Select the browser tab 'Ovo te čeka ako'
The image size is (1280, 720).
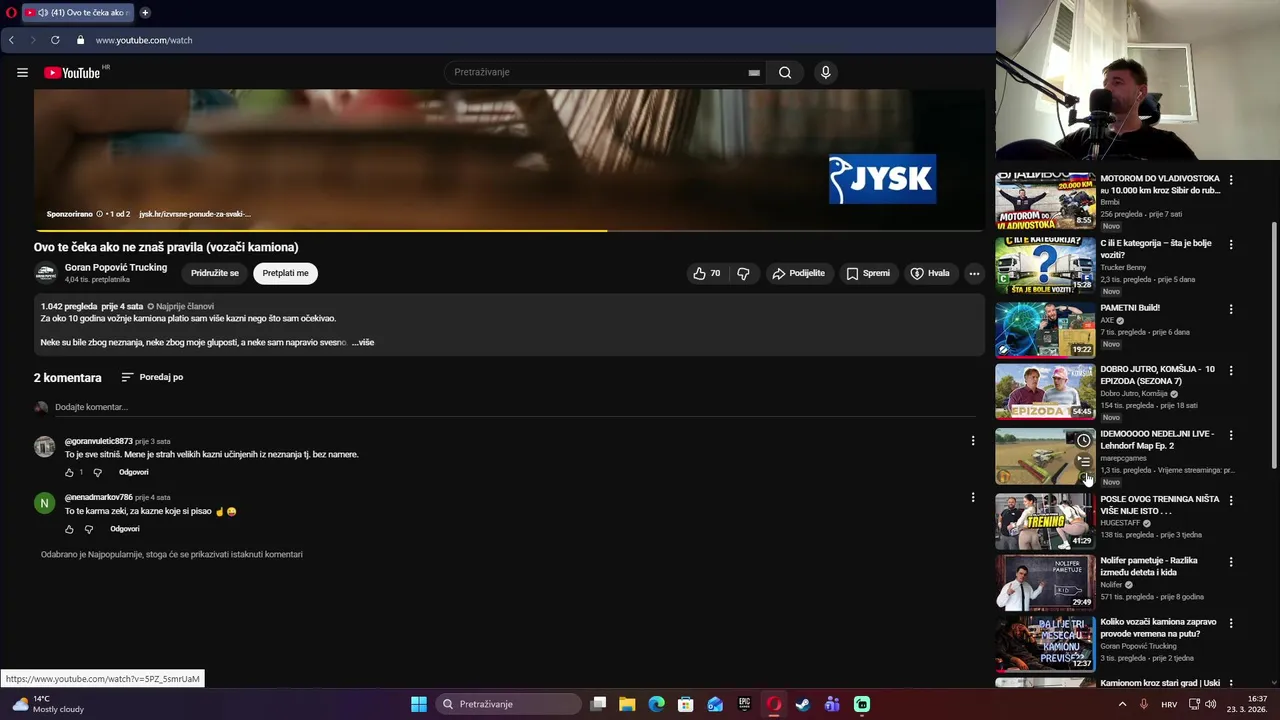[78, 12]
